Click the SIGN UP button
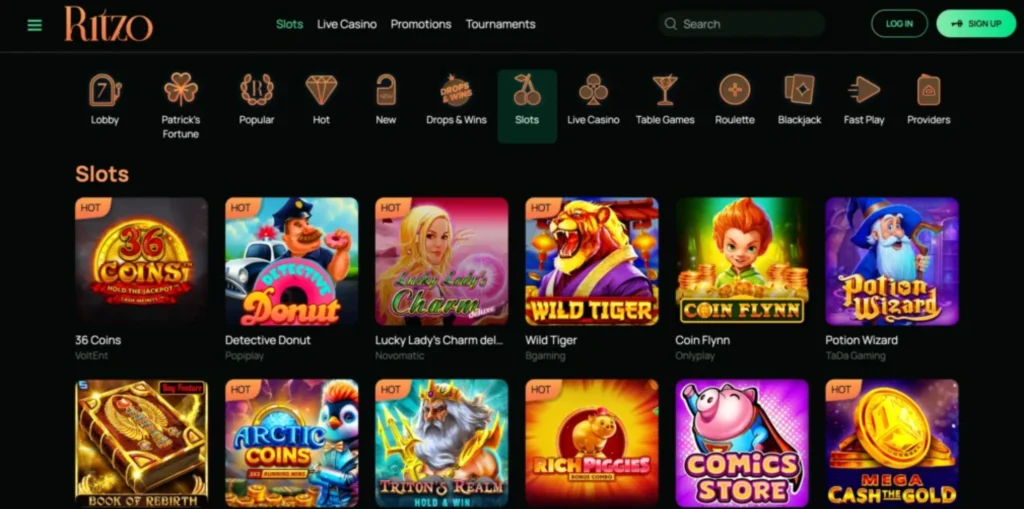The height and width of the screenshot is (509, 1024). point(976,24)
